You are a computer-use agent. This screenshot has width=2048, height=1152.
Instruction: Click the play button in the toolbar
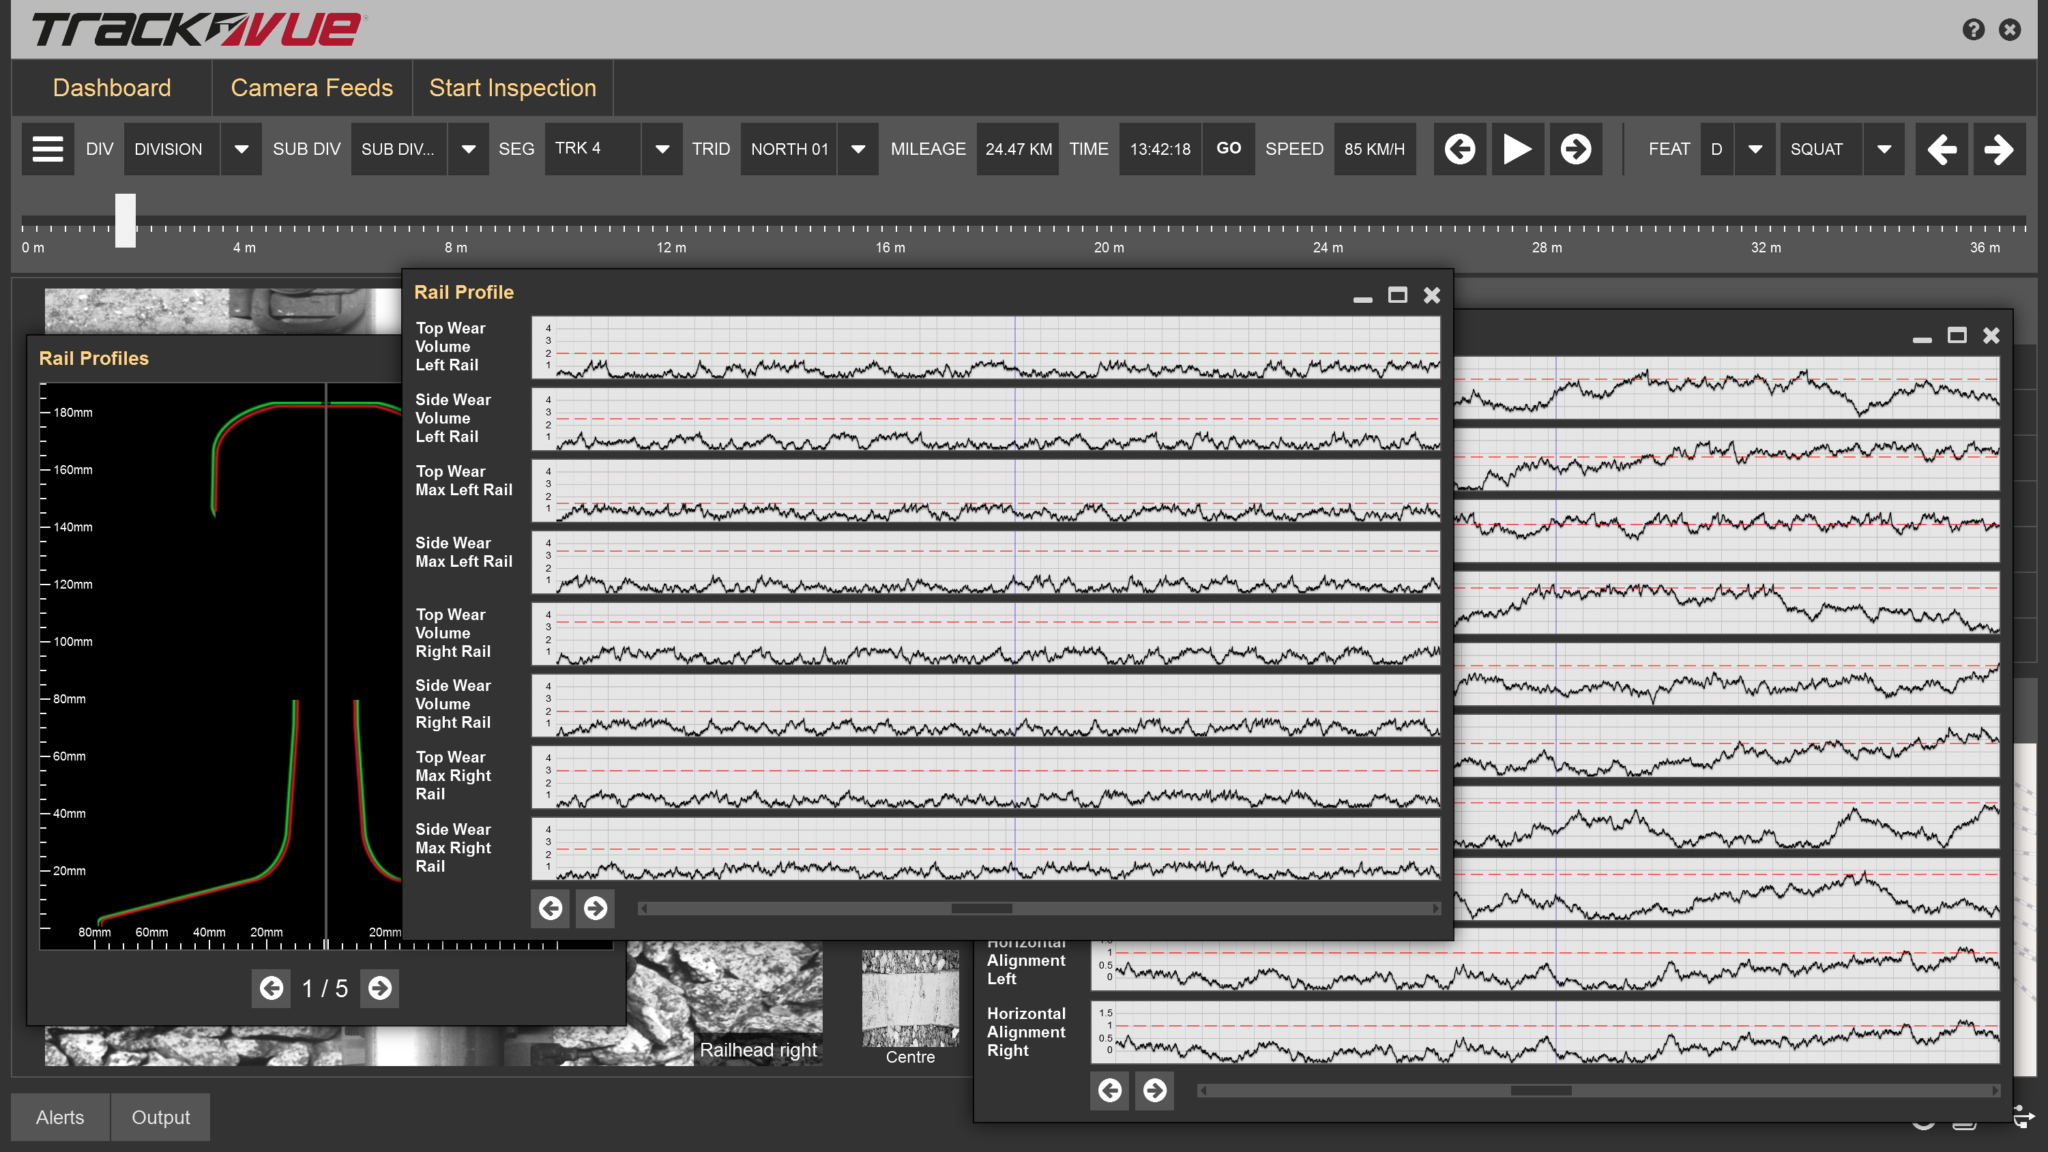(1517, 149)
